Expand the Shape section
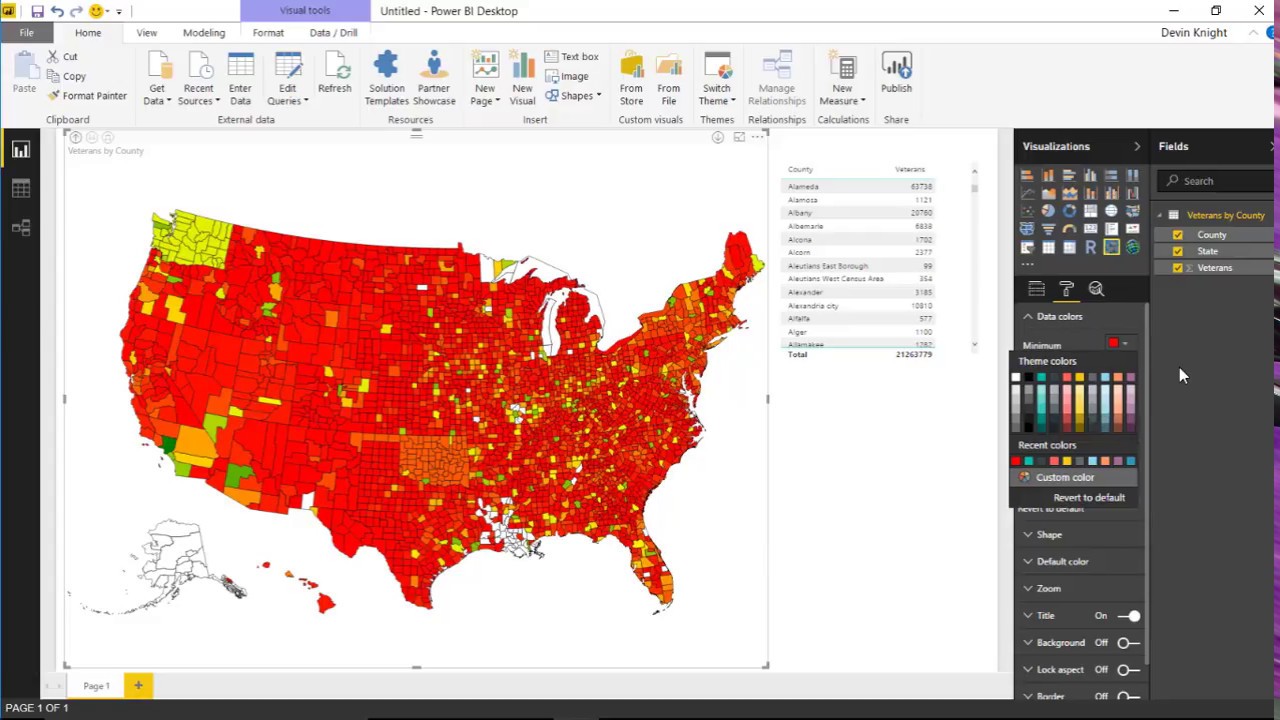Screen dimensions: 1280x720 pos(1027,535)
